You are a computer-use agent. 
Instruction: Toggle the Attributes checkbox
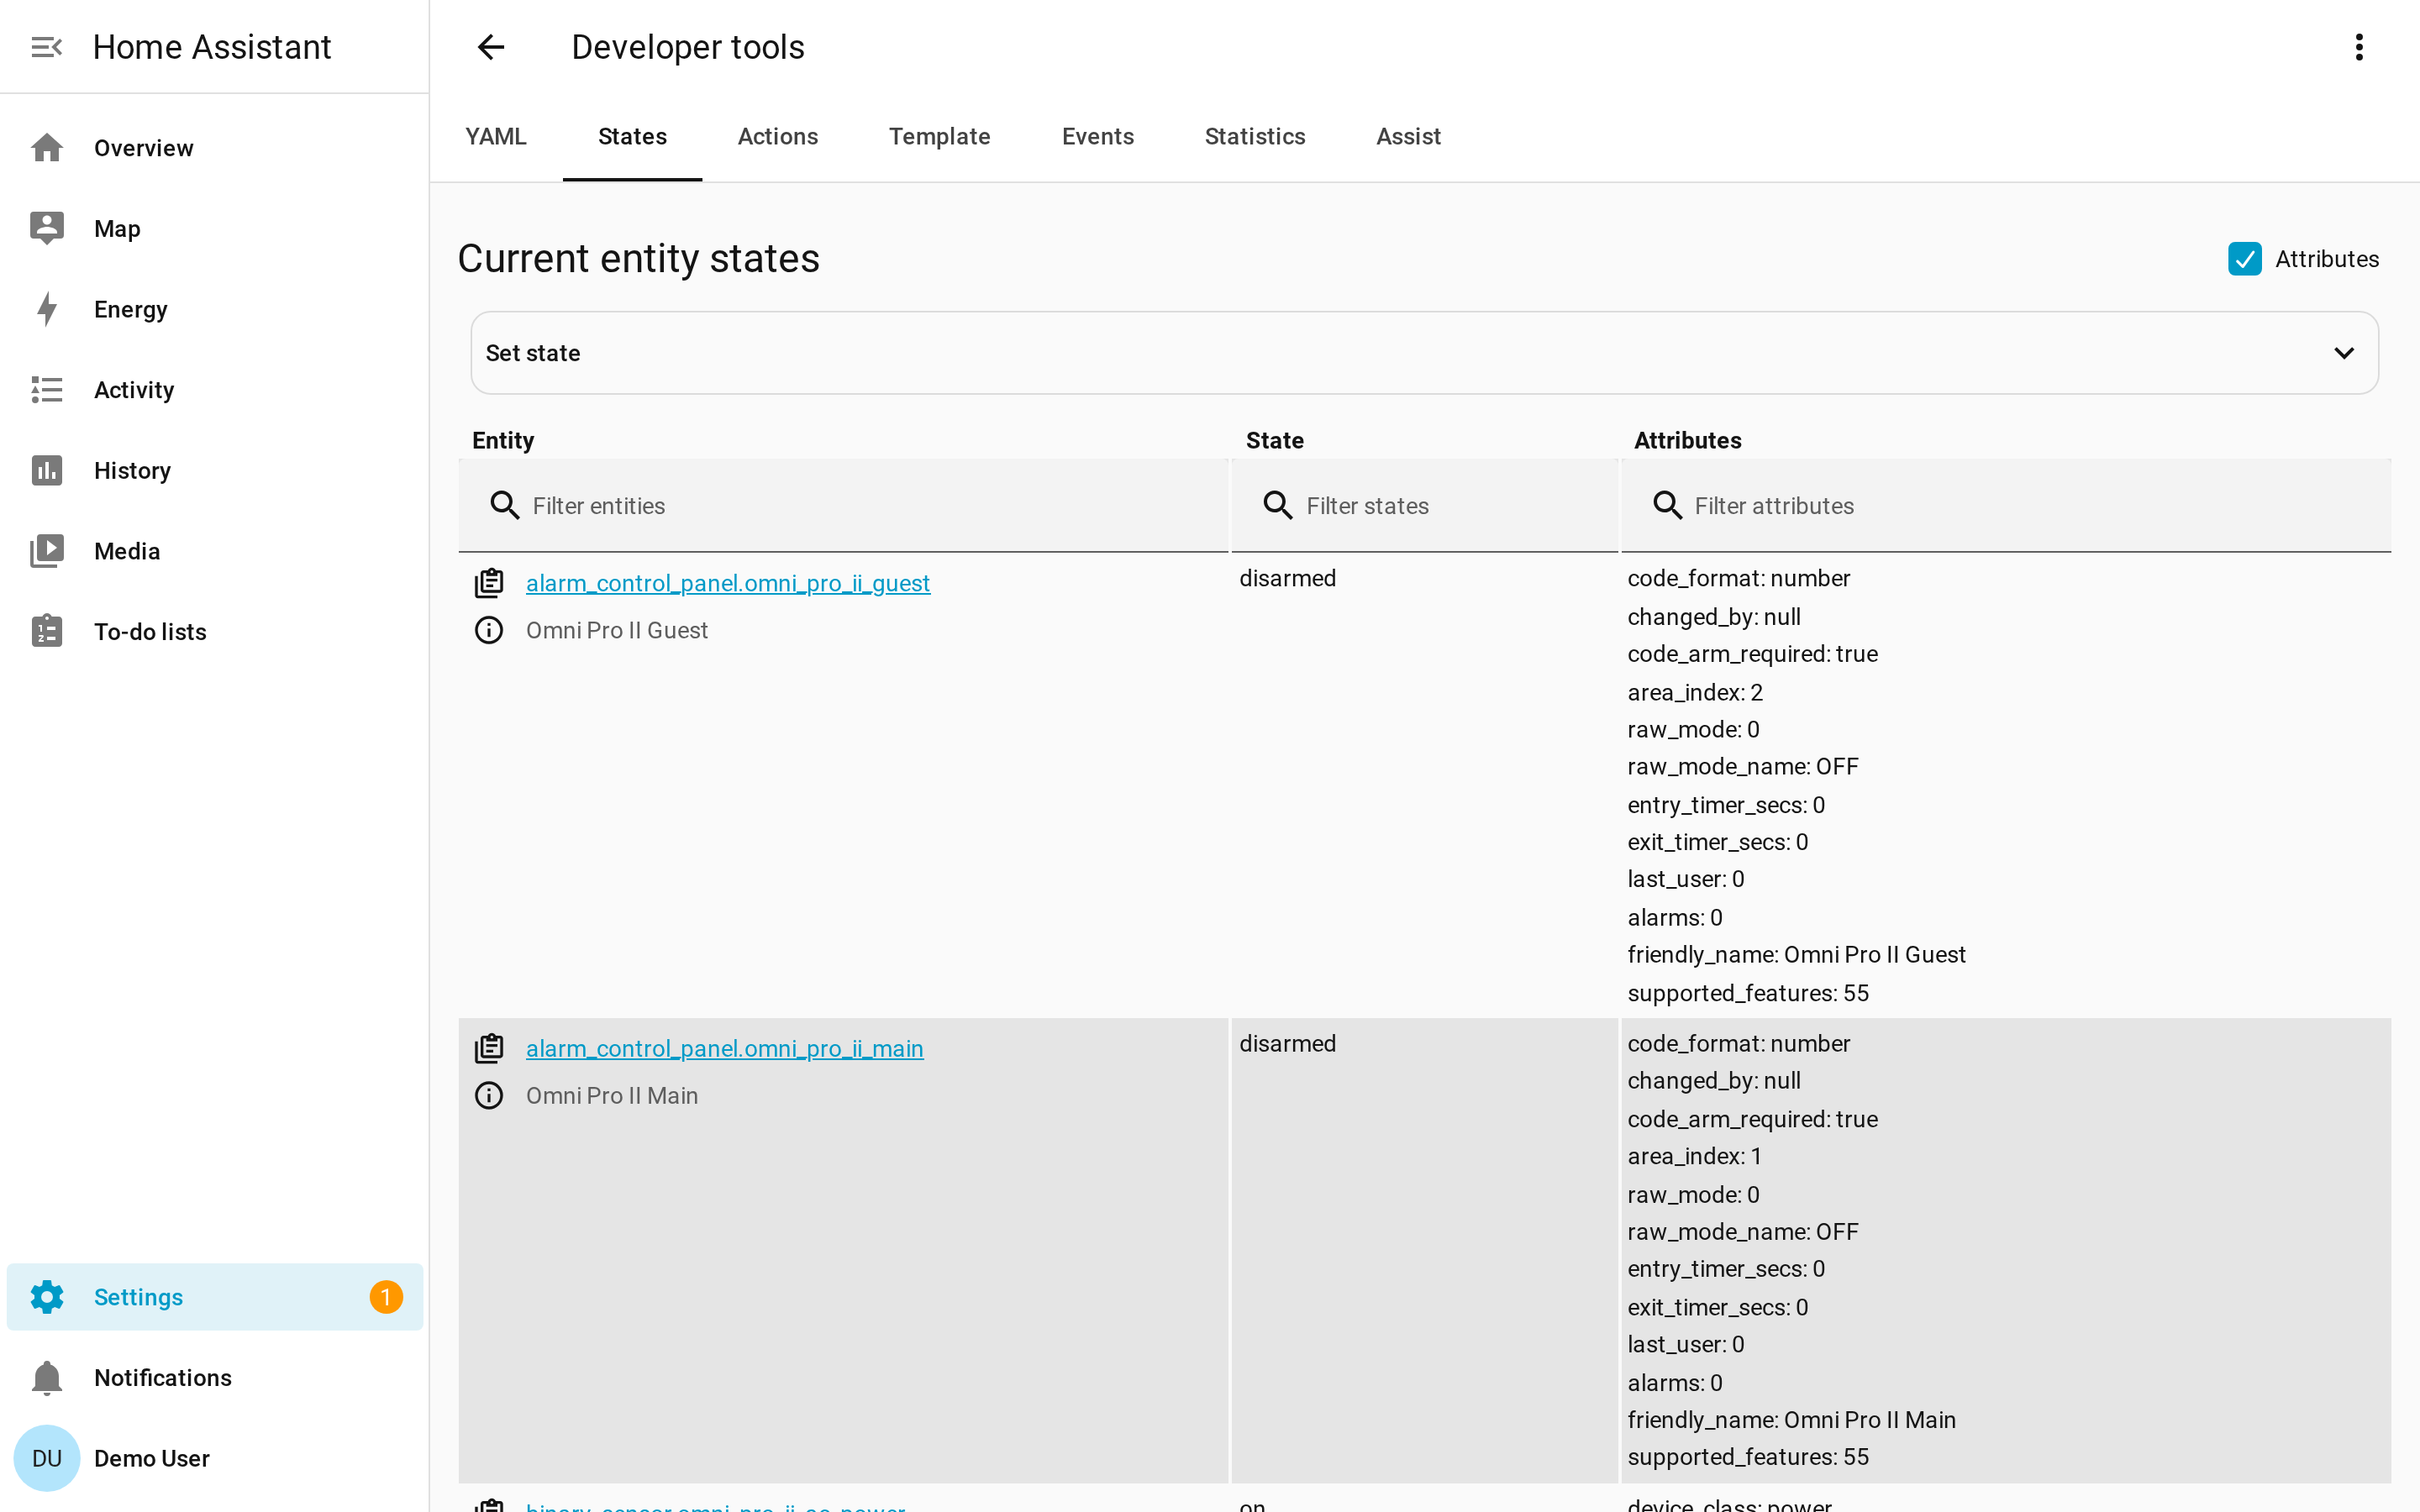tap(2245, 259)
